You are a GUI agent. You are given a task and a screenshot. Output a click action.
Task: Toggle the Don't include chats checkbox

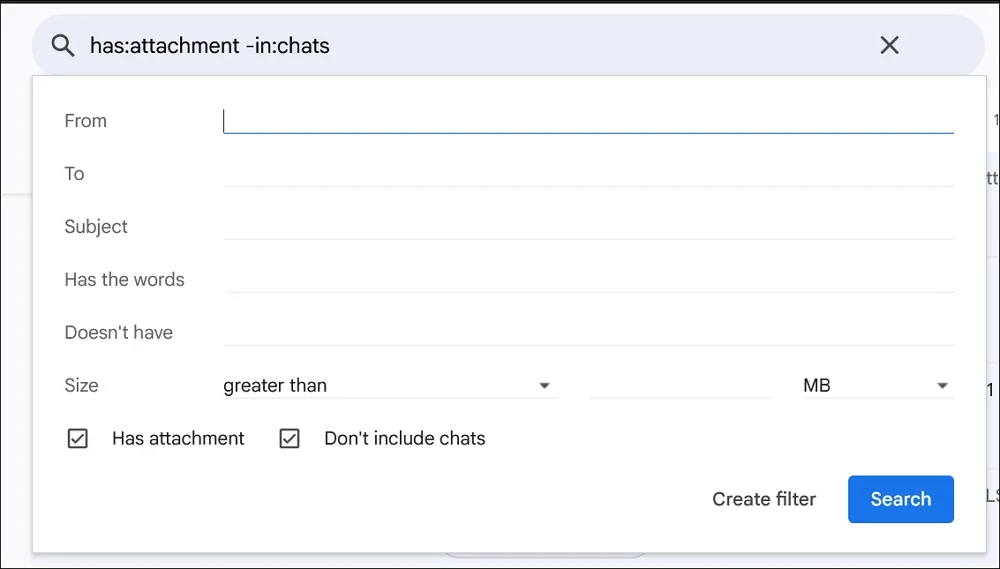point(290,439)
